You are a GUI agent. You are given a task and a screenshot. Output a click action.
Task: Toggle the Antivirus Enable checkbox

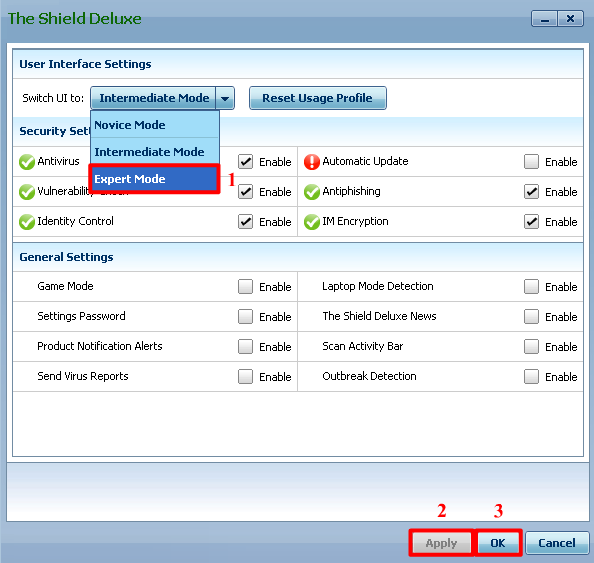click(x=245, y=161)
